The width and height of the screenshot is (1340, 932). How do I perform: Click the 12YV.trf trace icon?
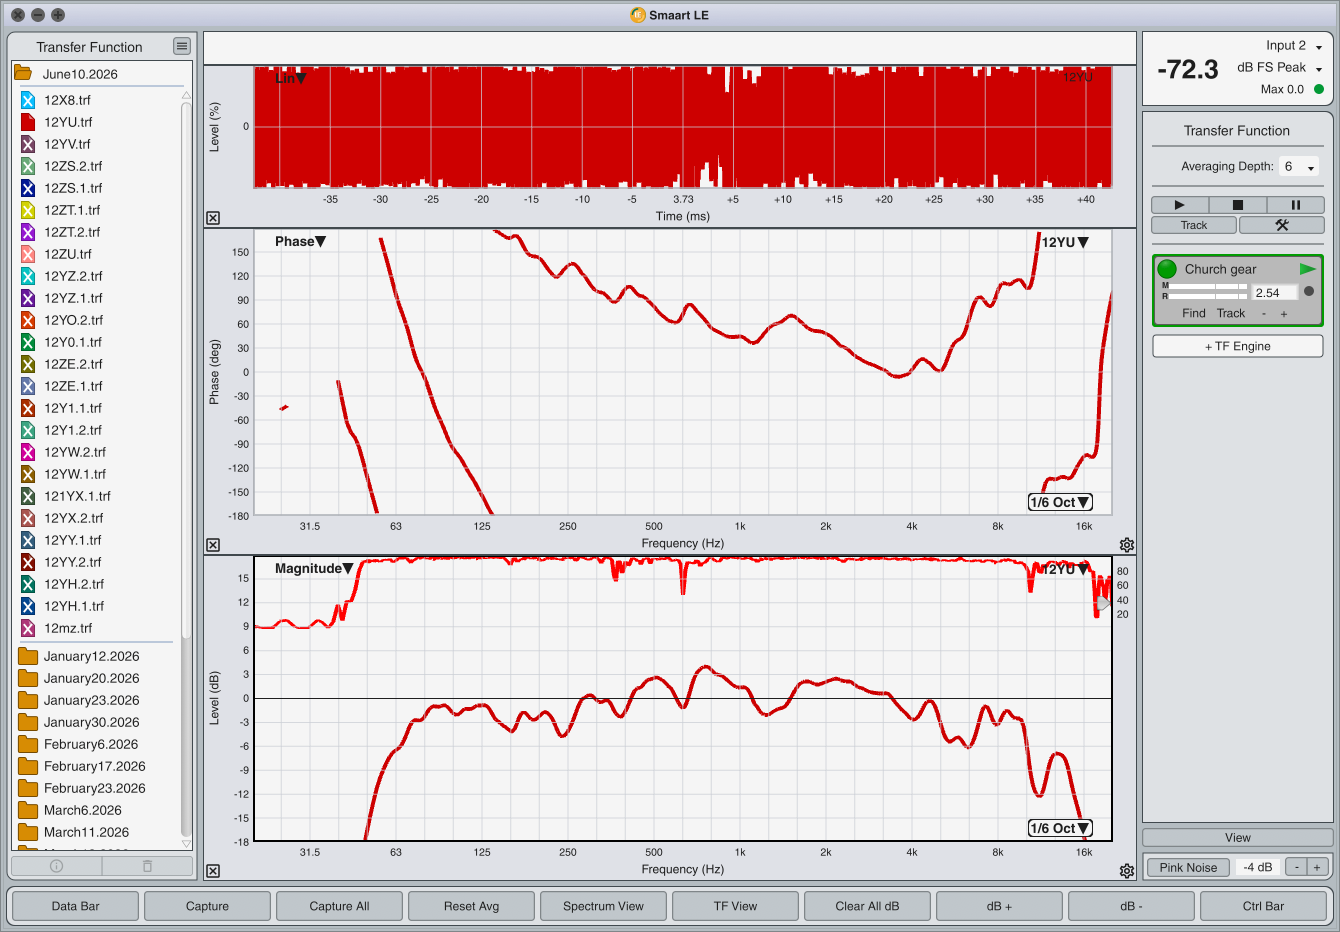pos(28,144)
